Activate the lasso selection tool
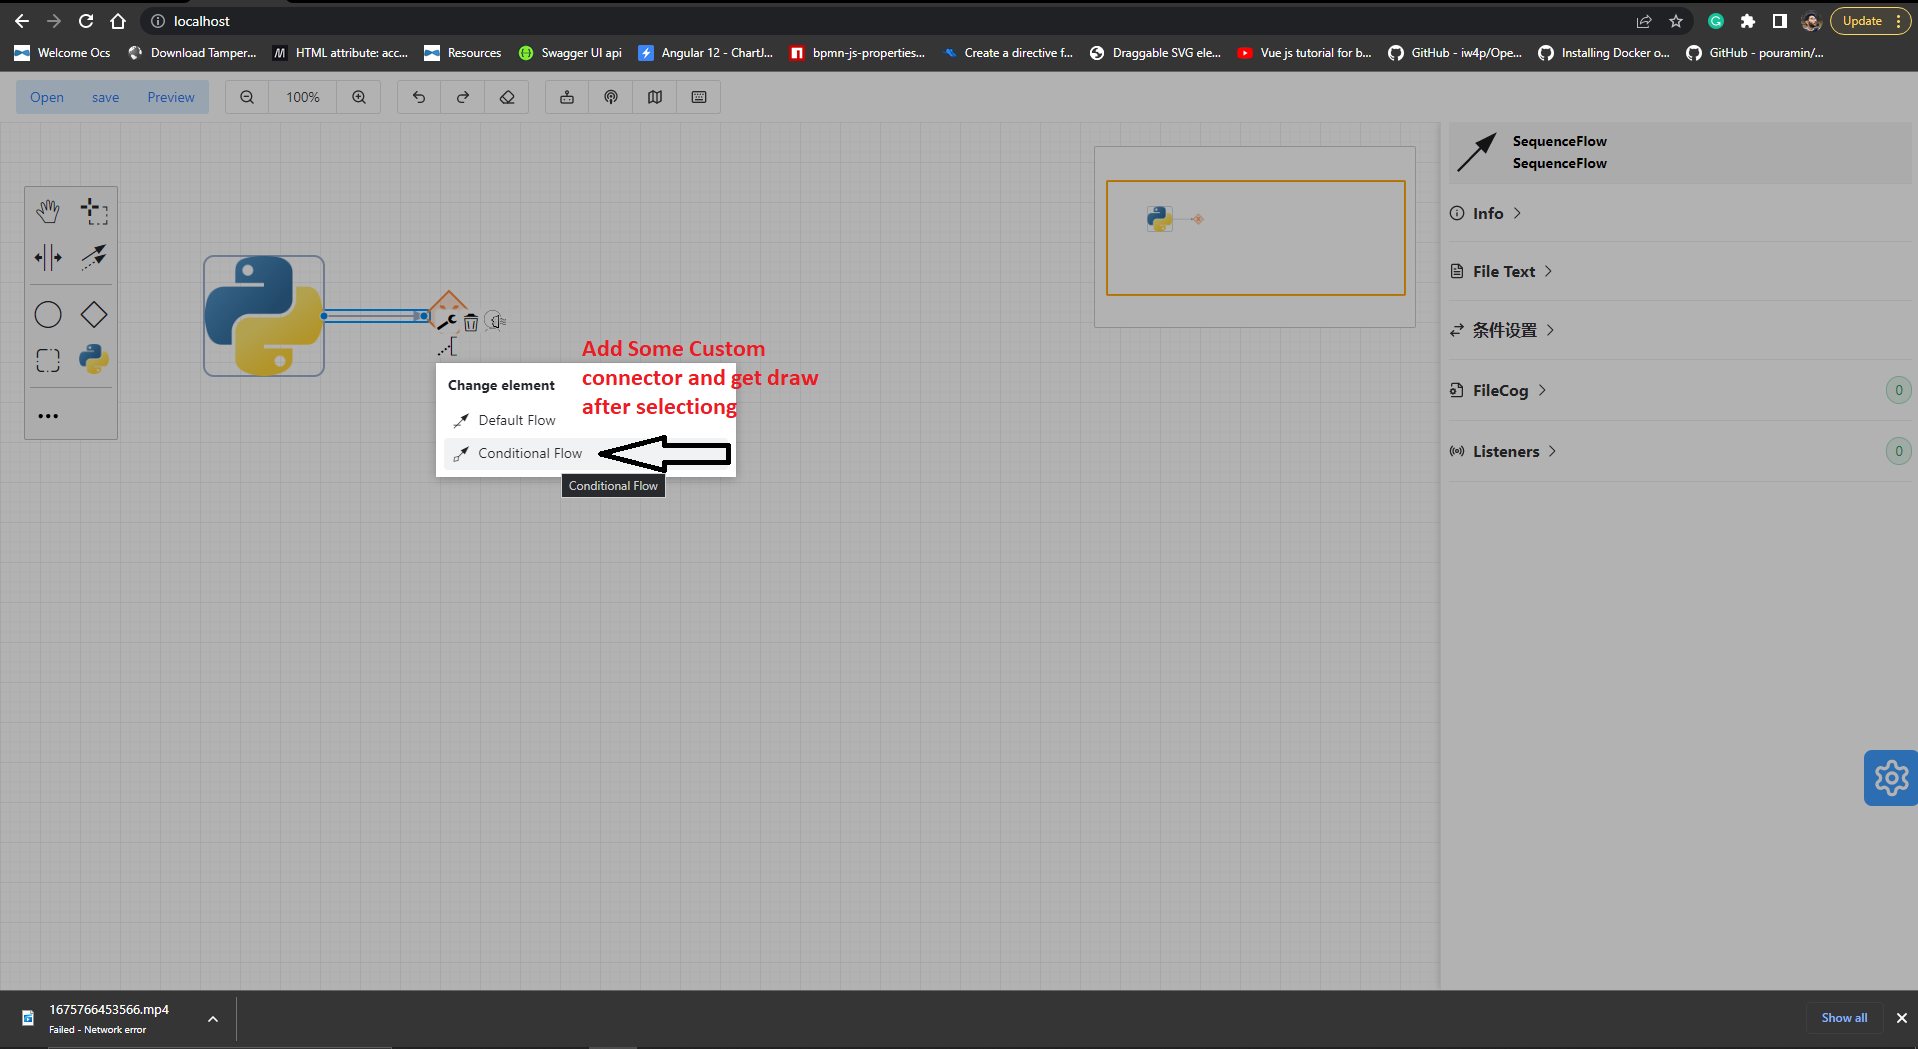 click(x=93, y=211)
